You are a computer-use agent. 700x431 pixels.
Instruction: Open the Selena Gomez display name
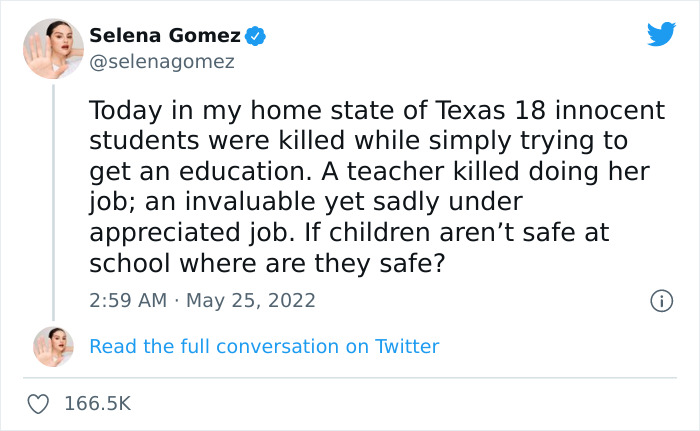tap(165, 36)
